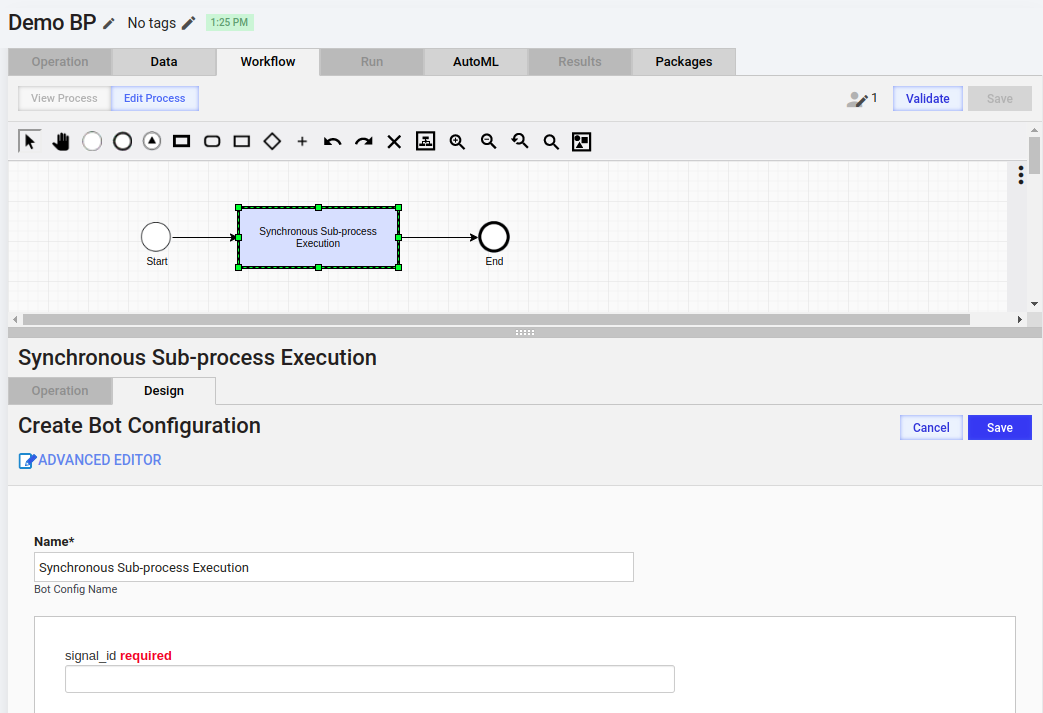Switch to Edit Process mode
Image resolution: width=1043 pixels, height=713 pixels.
click(155, 98)
